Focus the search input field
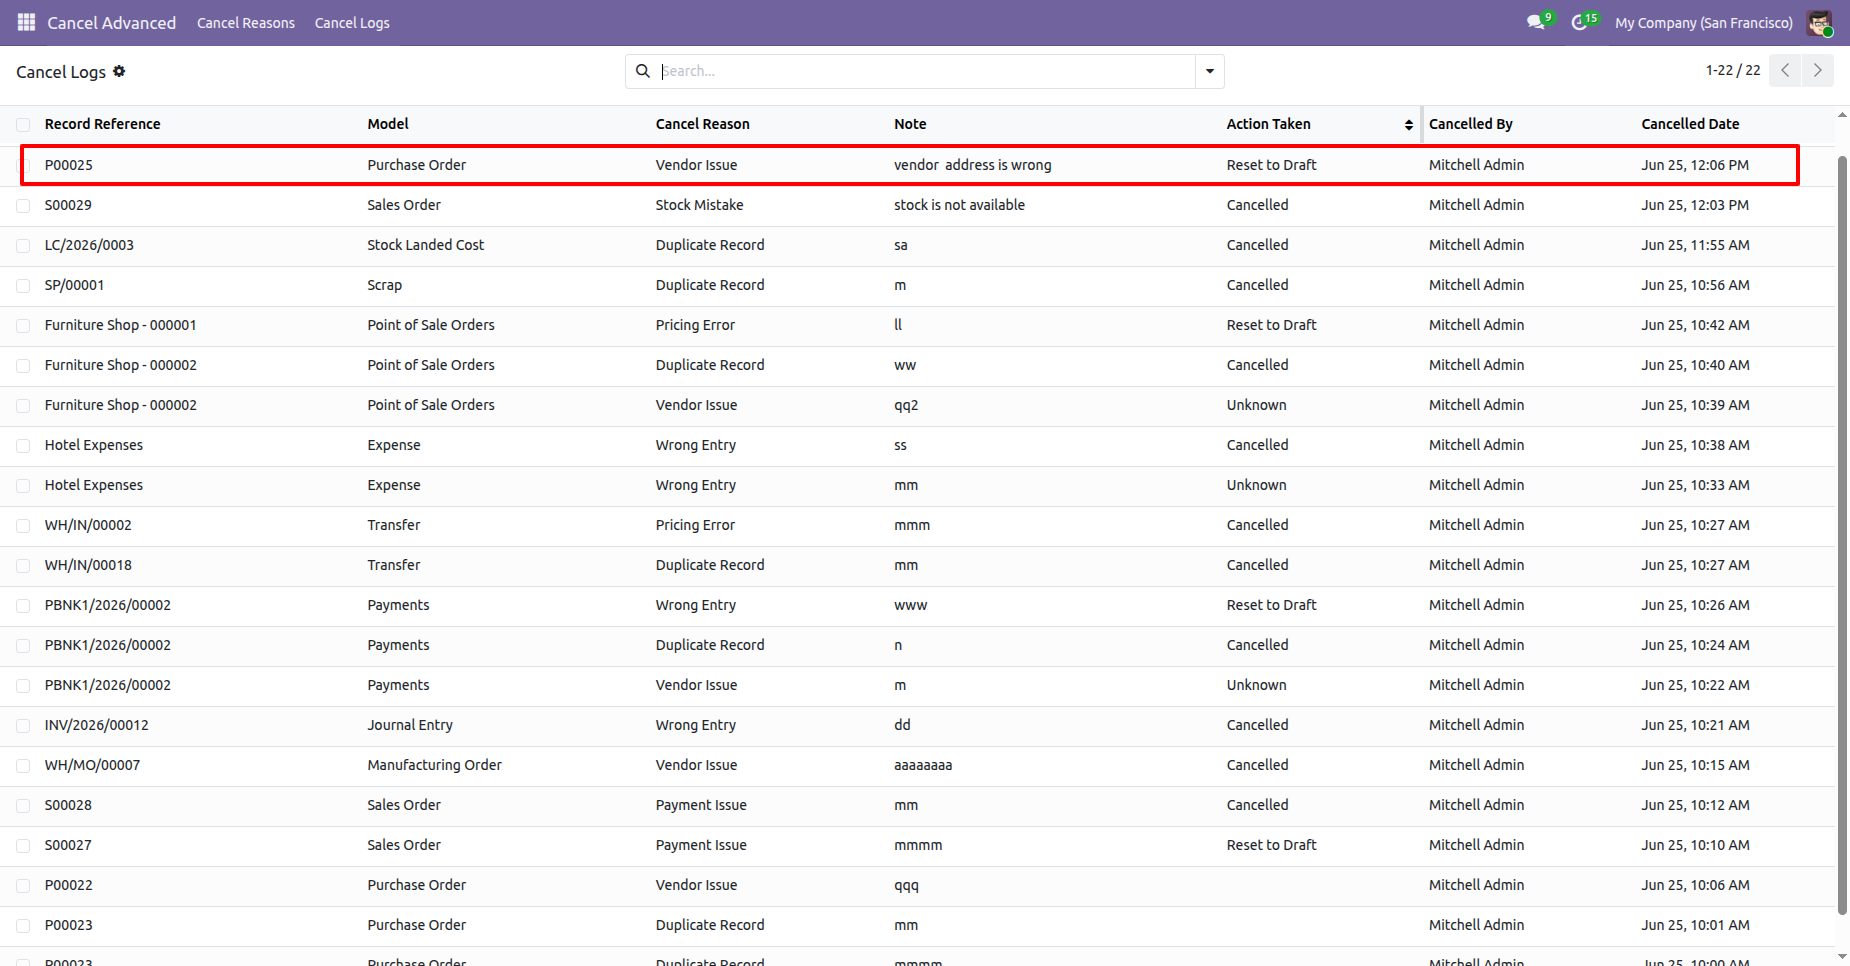 pyautogui.click(x=926, y=71)
